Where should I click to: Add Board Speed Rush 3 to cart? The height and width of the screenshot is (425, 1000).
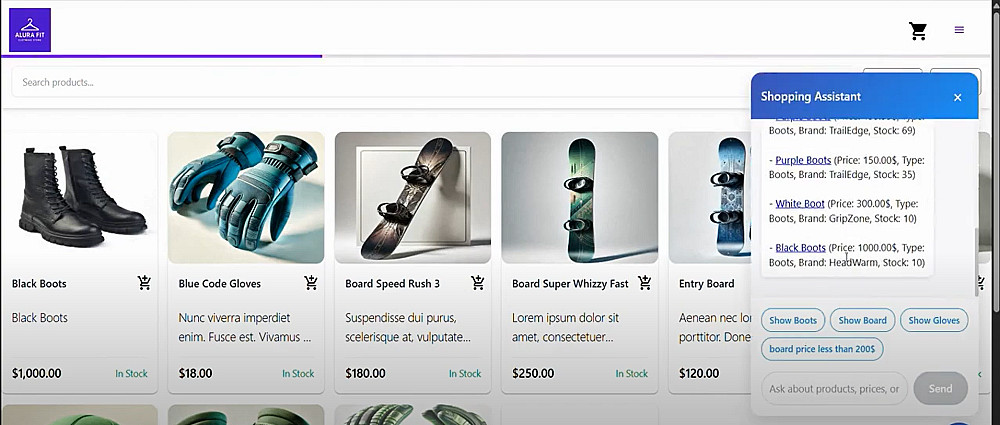[478, 283]
